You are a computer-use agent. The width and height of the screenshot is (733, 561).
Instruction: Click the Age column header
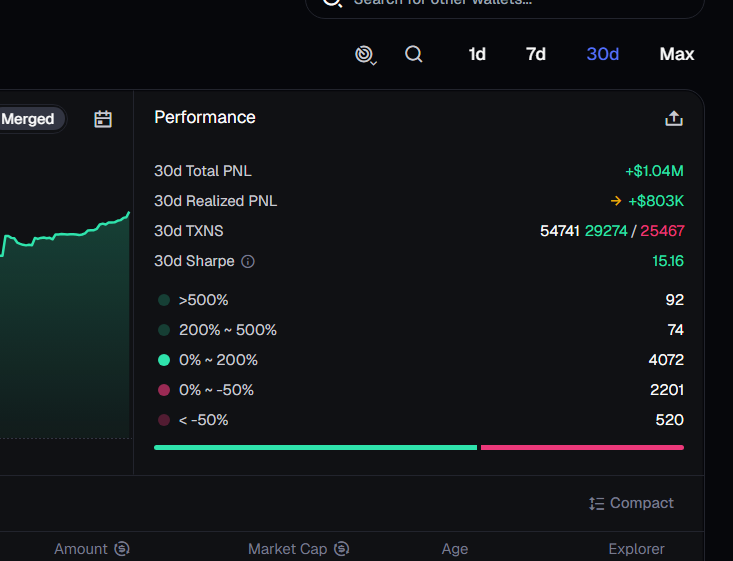(x=455, y=549)
